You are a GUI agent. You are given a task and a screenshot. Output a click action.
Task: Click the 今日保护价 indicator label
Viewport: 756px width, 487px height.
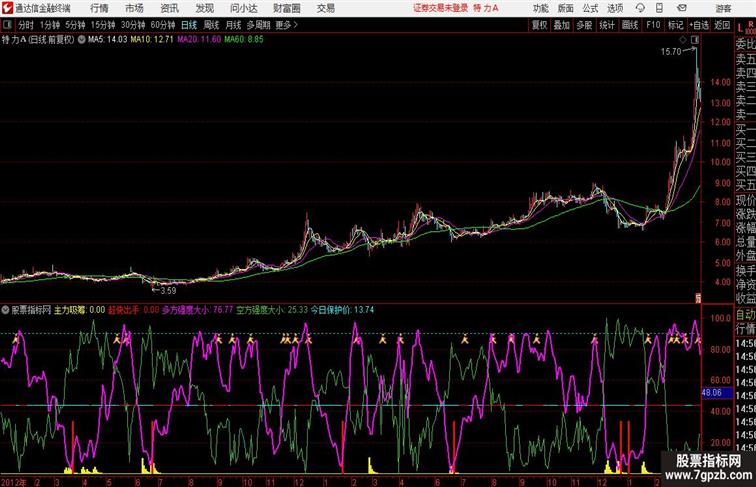331,310
